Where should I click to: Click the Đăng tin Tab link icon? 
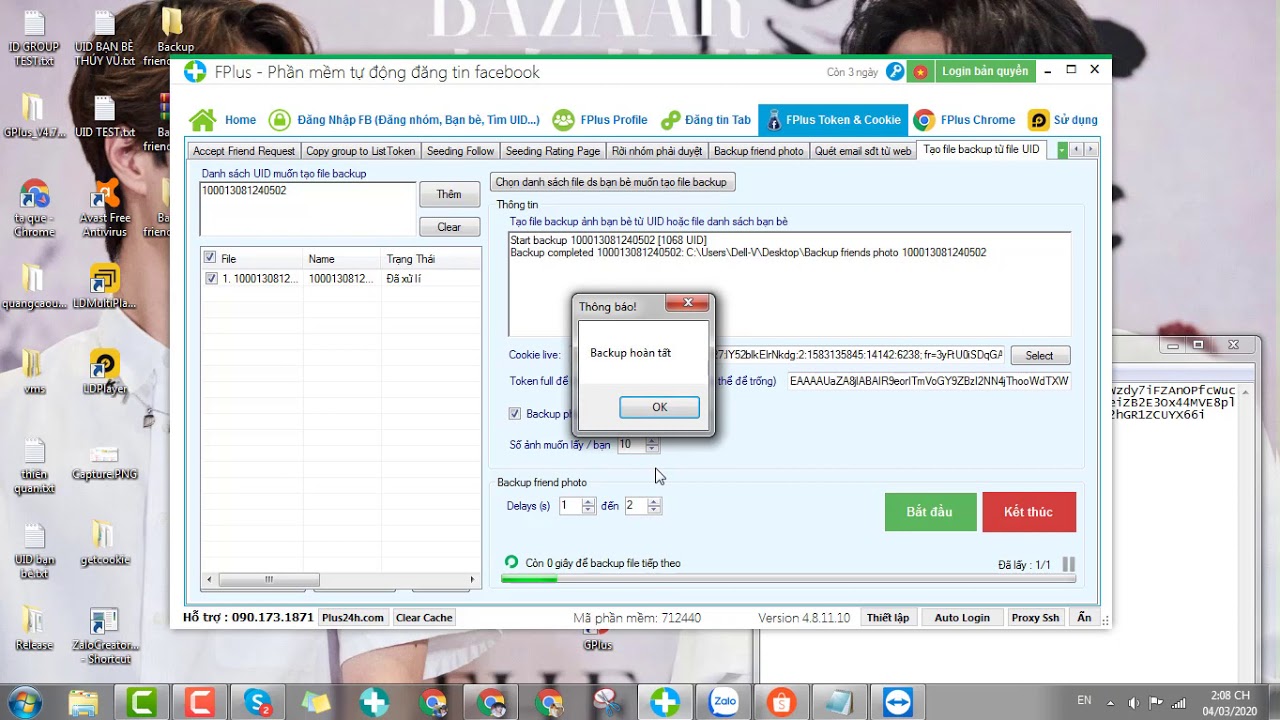point(670,120)
